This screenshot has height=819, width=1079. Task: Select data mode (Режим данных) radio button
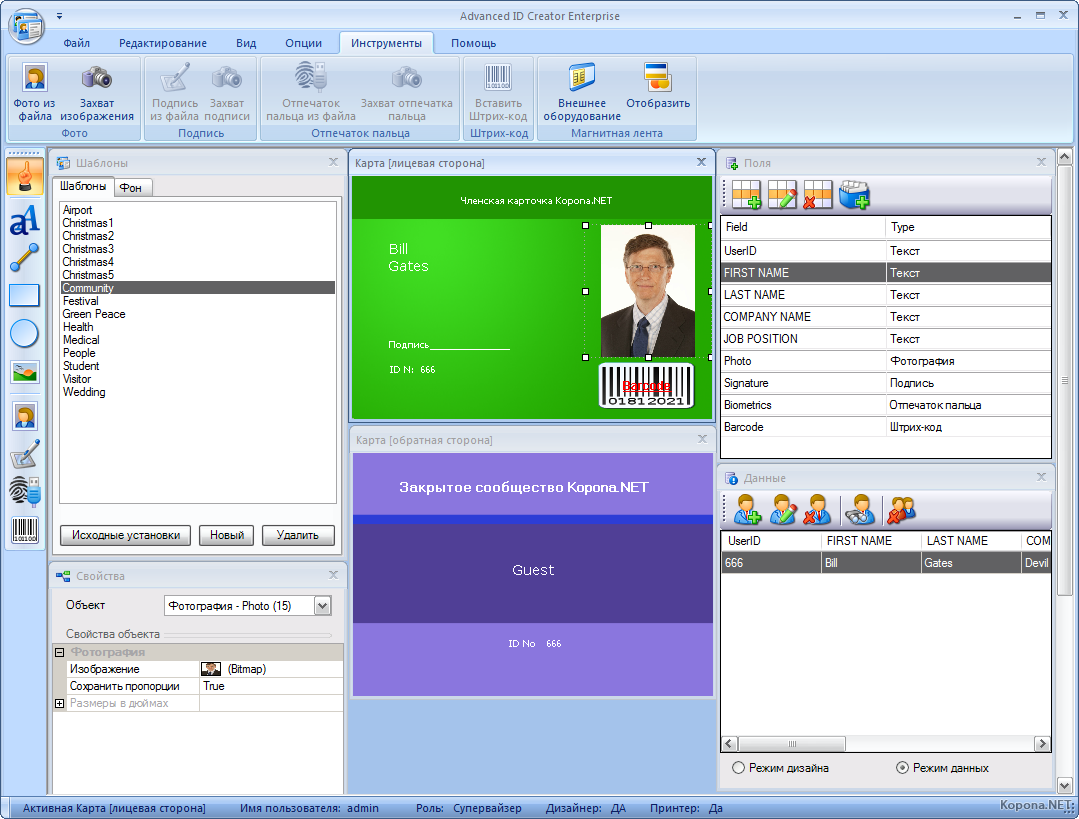(903, 768)
